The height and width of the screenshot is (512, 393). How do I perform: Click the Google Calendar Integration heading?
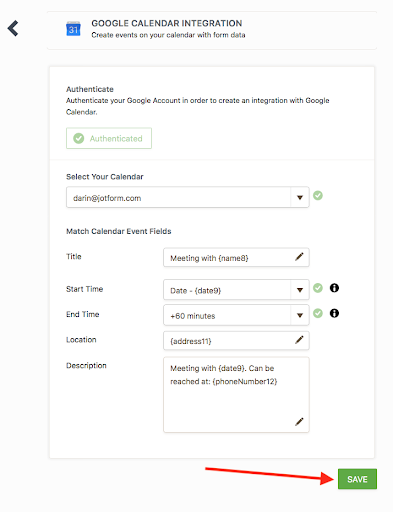point(167,23)
